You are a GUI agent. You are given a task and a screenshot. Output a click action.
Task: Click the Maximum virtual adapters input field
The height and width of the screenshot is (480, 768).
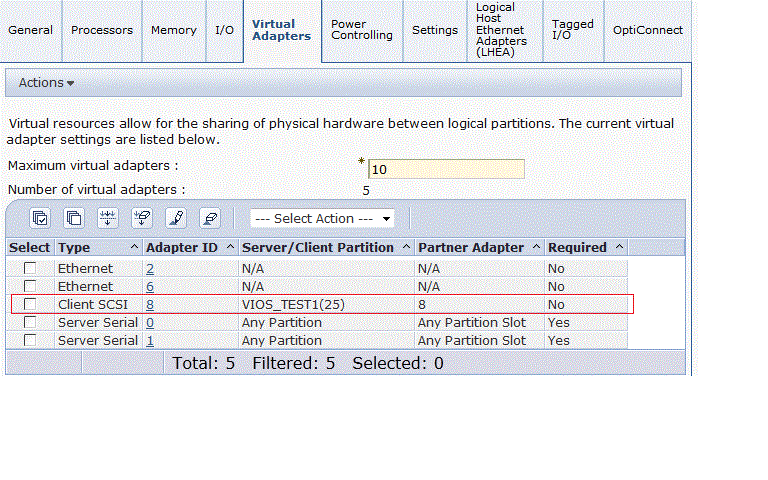coord(446,169)
